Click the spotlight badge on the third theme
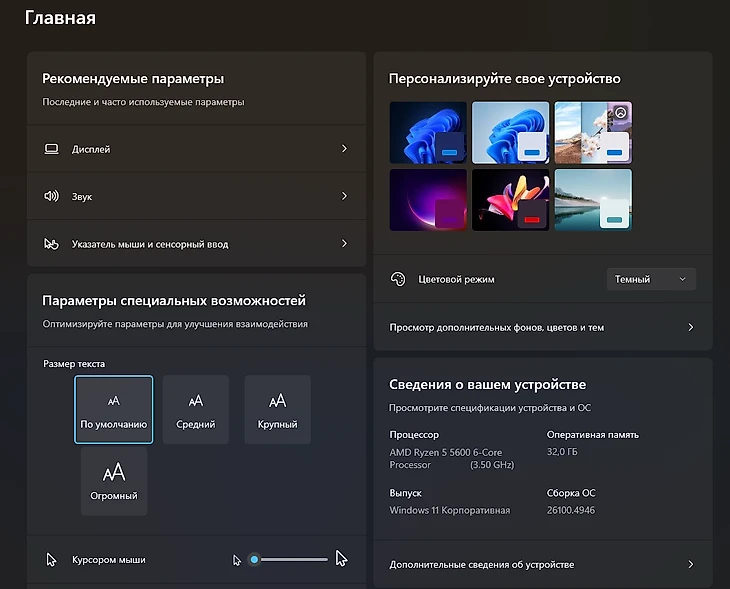Image resolution: width=730 pixels, height=589 pixels. [x=620, y=113]
